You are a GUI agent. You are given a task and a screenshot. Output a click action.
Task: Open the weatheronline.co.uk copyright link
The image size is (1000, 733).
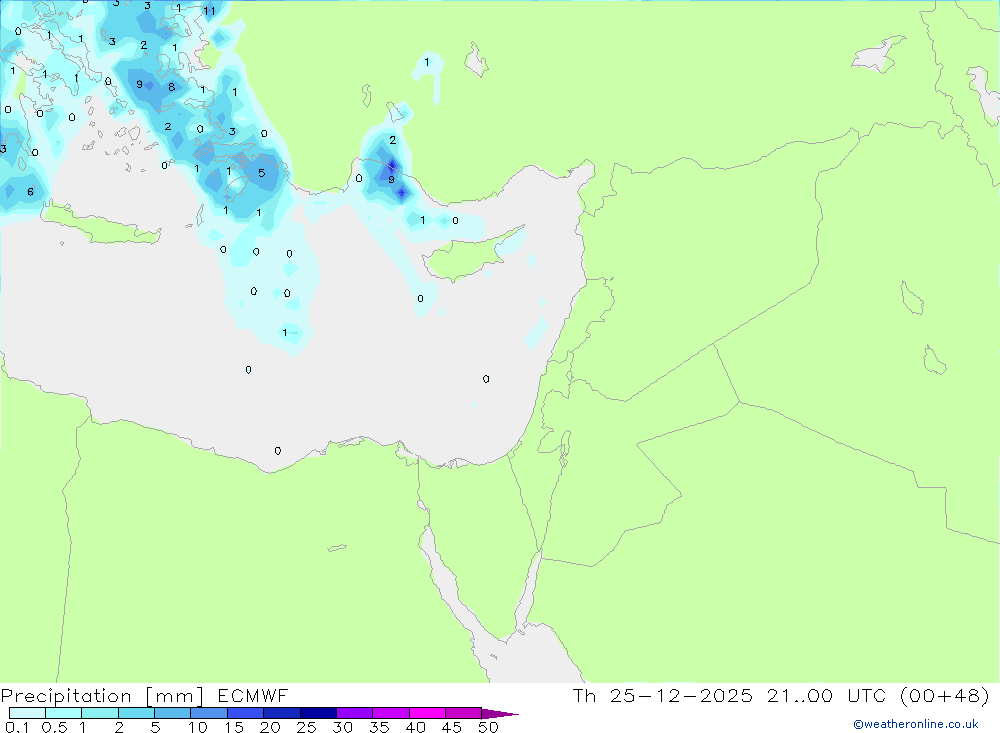[916, 724]
